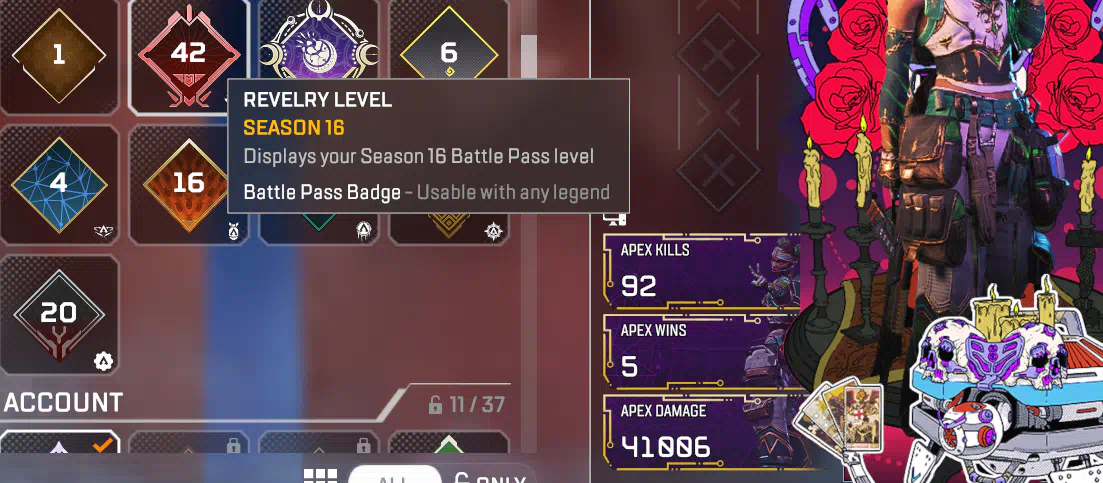Click the grid view icon
Viewport: 1103px width, 483px height.
[x=320, y=475]
